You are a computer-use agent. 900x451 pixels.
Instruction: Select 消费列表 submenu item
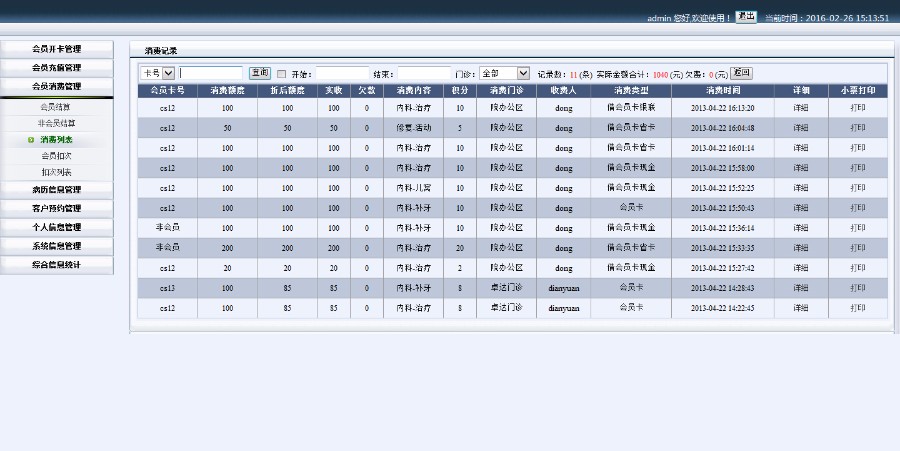tap(56, 139)
